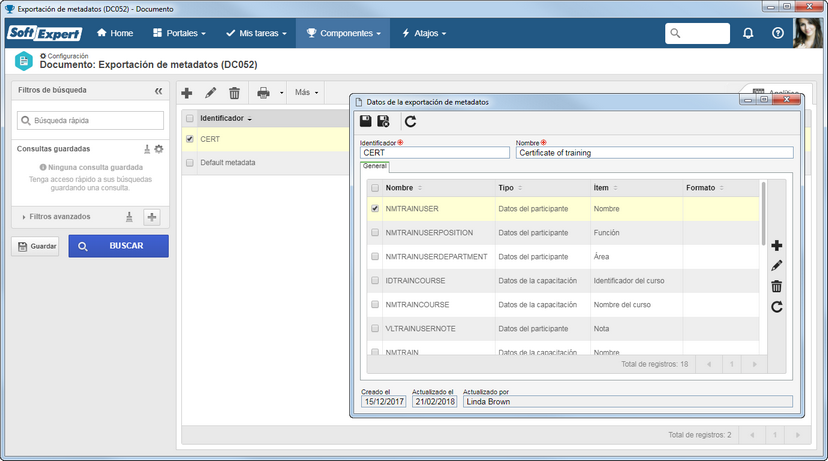Go to Home in navigation bar
Screen dimensions: 828x461
pos(115,33)
